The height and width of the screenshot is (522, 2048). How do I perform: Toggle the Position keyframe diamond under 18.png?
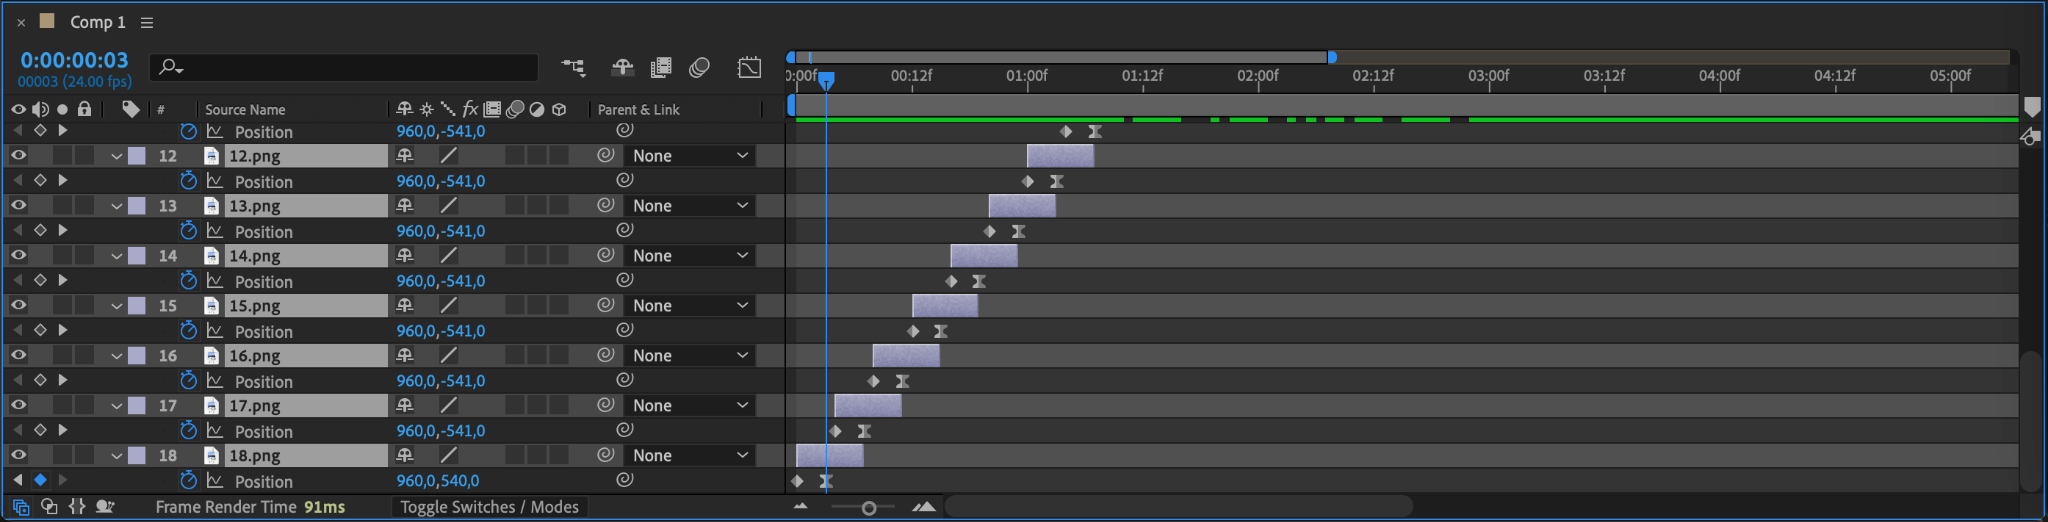[x=40, y=480]
